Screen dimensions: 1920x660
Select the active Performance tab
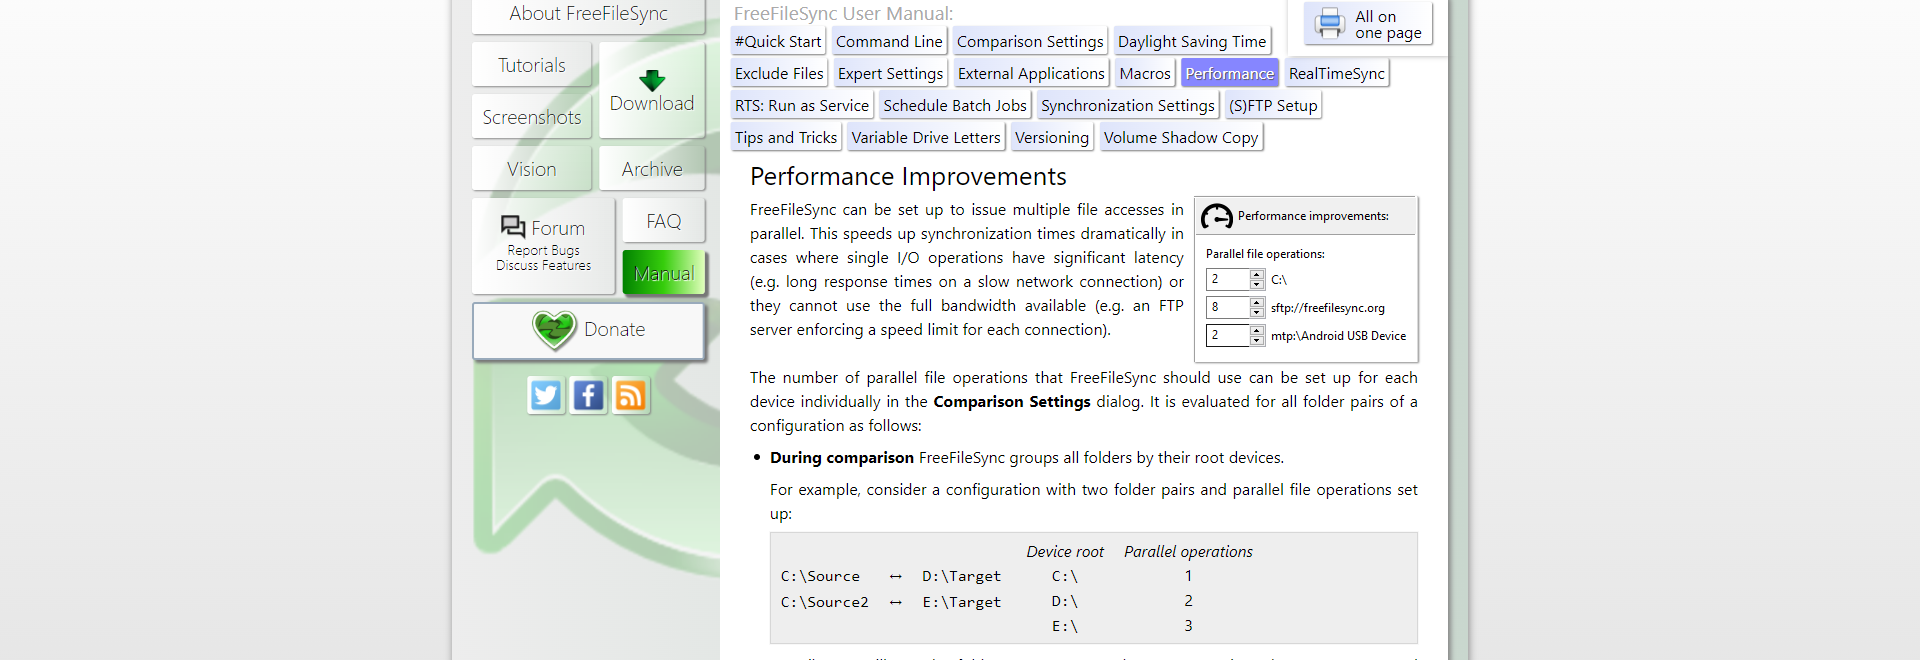click(1230, 73)
